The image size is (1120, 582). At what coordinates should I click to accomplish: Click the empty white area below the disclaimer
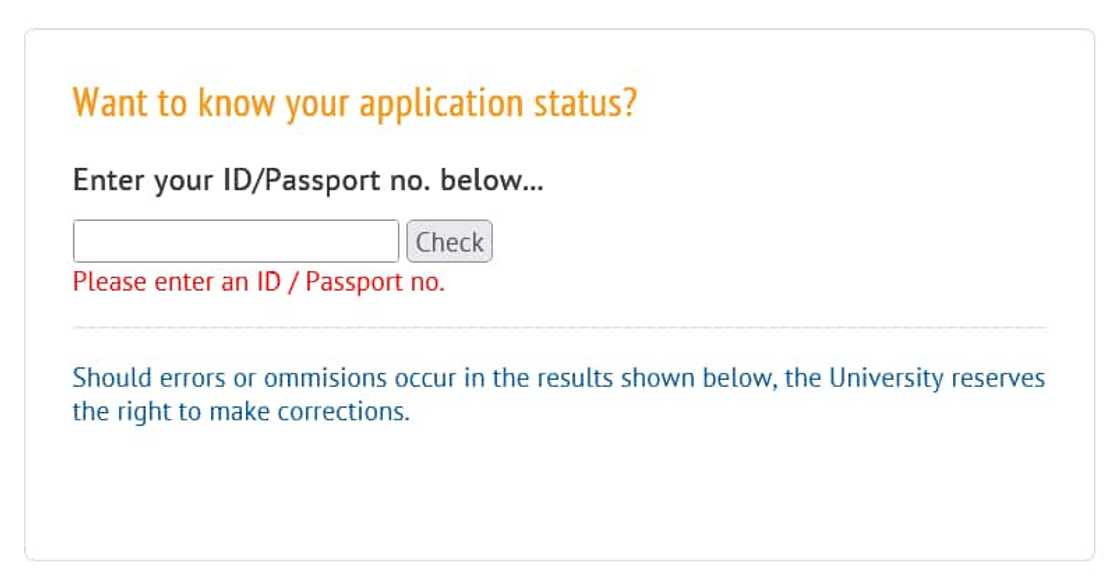click(558, 490)
